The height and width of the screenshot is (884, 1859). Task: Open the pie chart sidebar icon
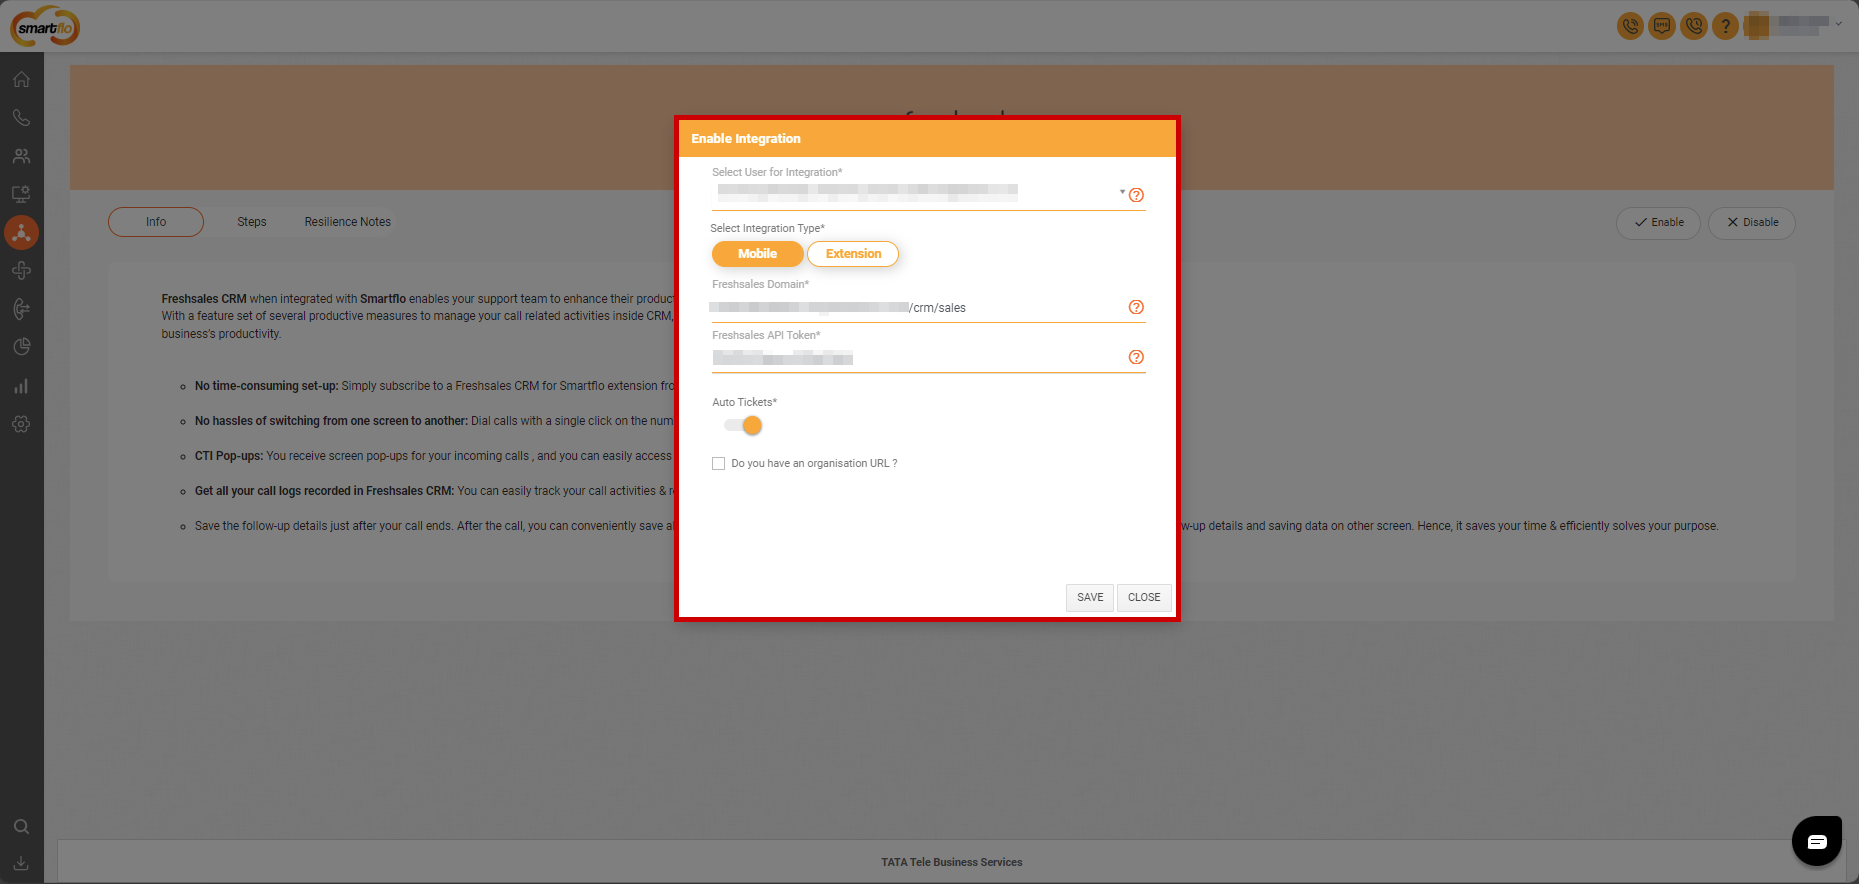tap(21, 347)
